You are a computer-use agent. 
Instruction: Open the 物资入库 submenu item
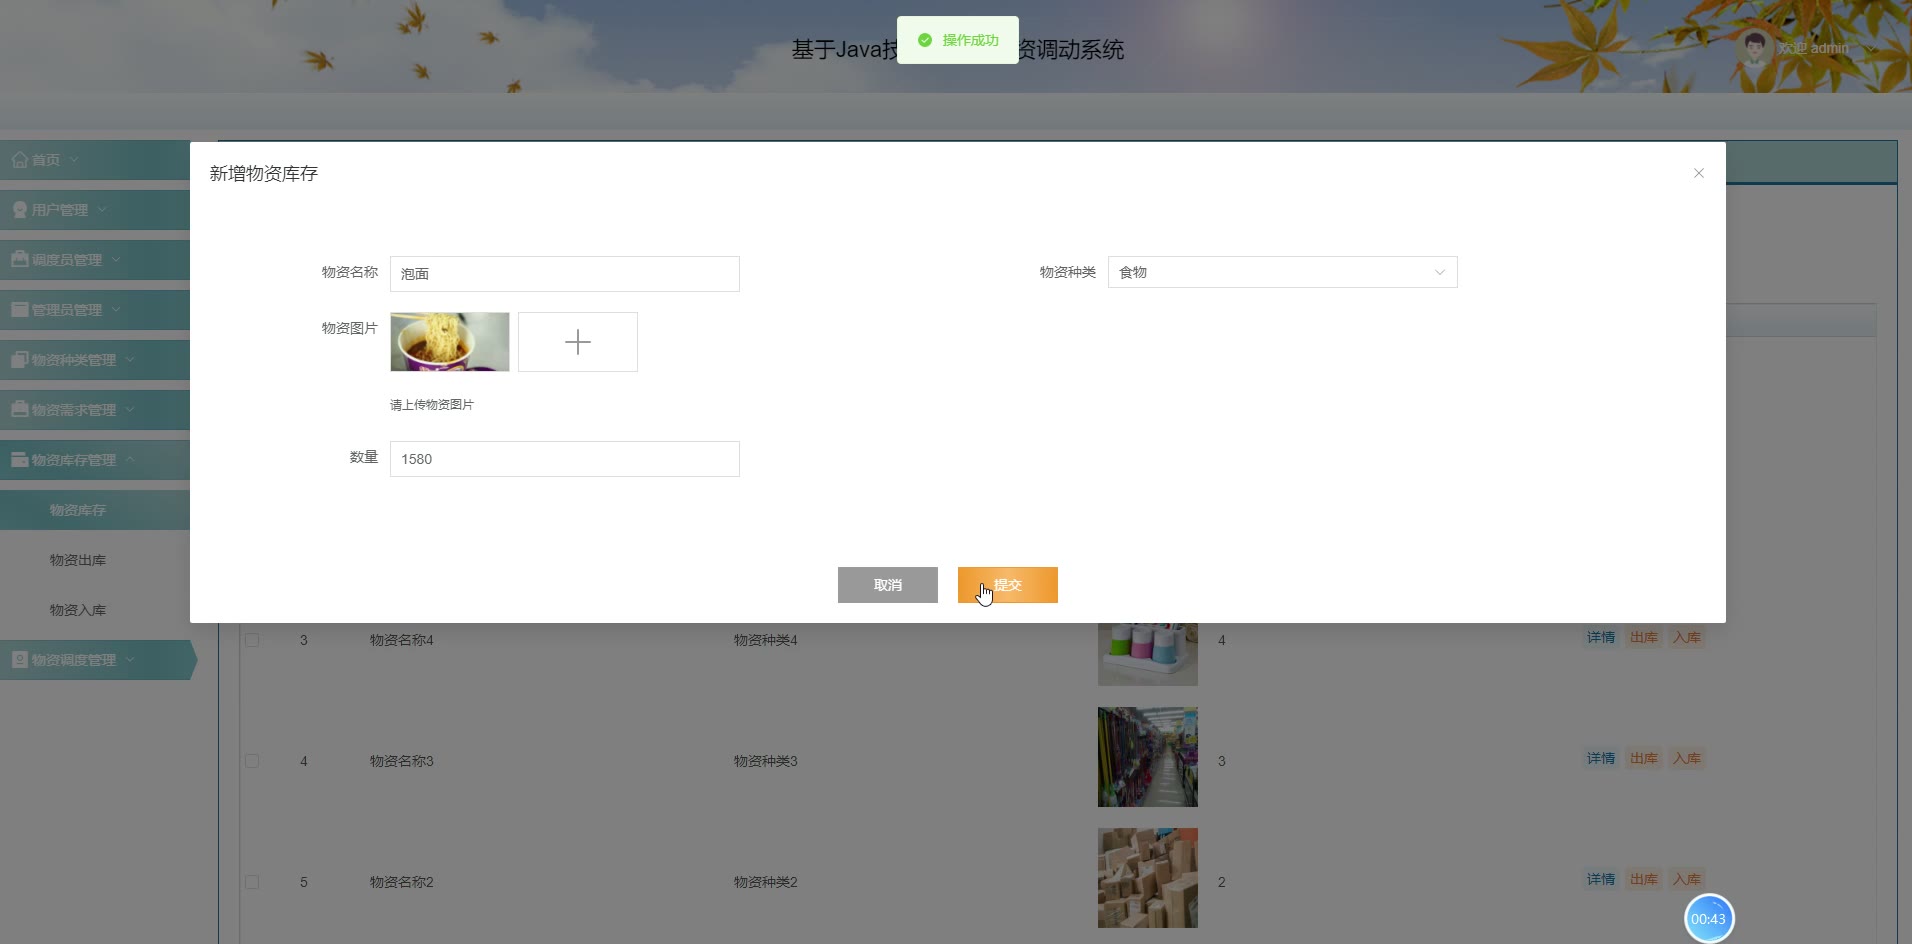tap(78, 610)
